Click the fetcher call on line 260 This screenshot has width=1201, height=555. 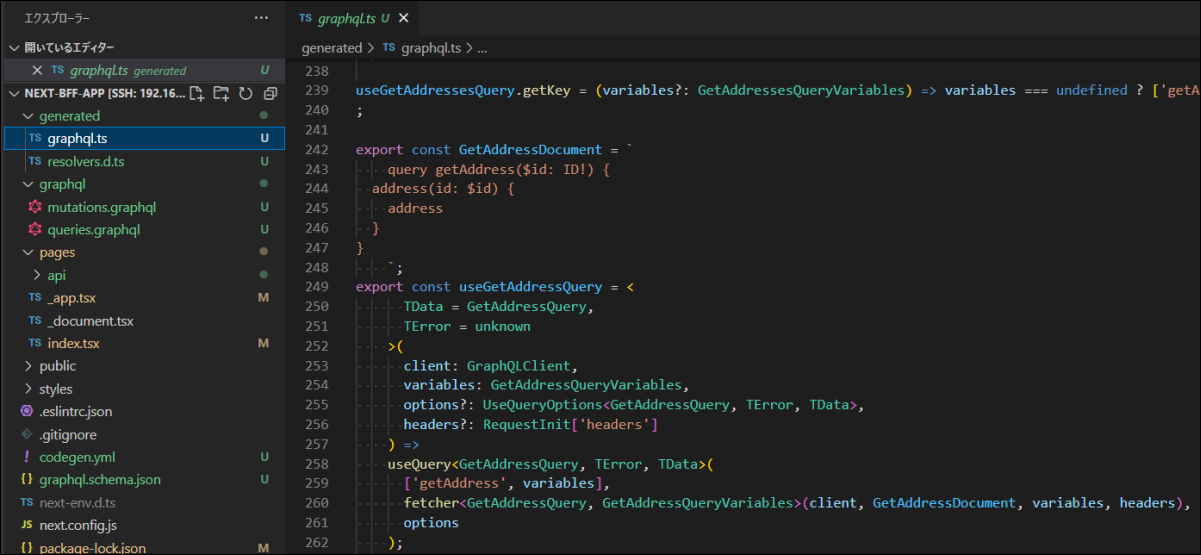[x=431, y=503]
